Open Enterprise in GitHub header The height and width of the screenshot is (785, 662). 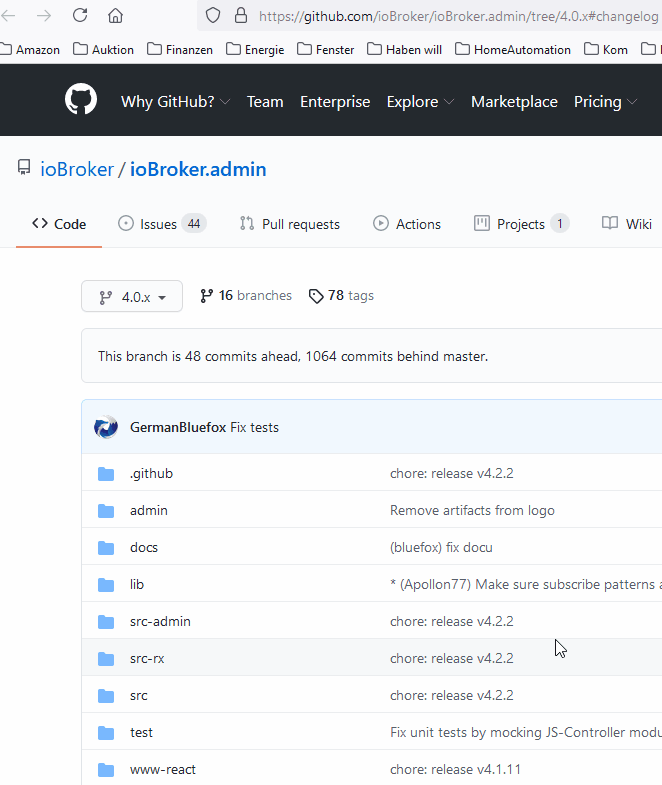coord(335,102)
